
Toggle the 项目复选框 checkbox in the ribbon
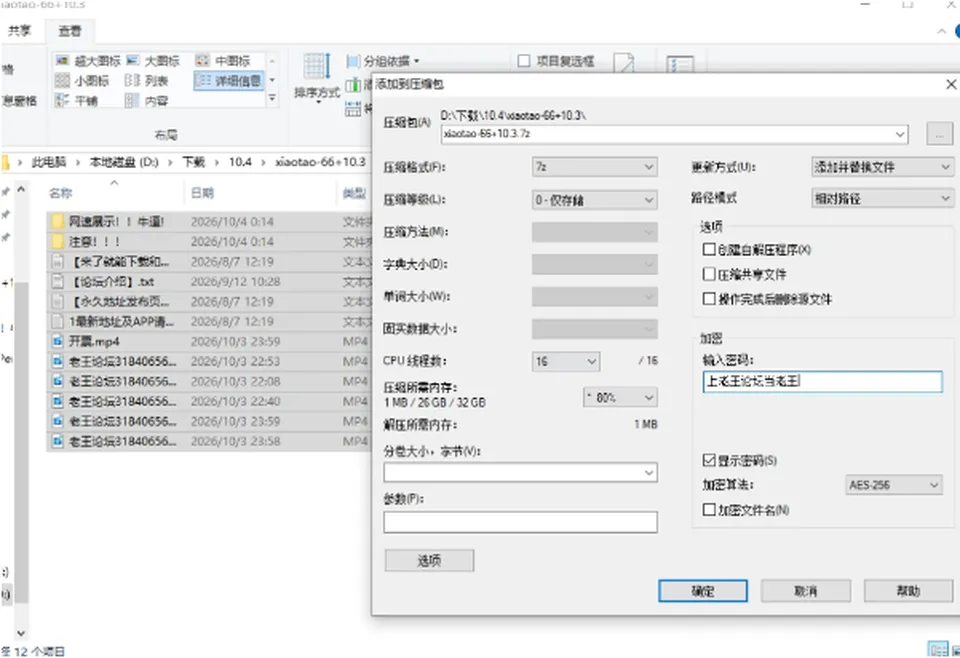tap(524, 61)
